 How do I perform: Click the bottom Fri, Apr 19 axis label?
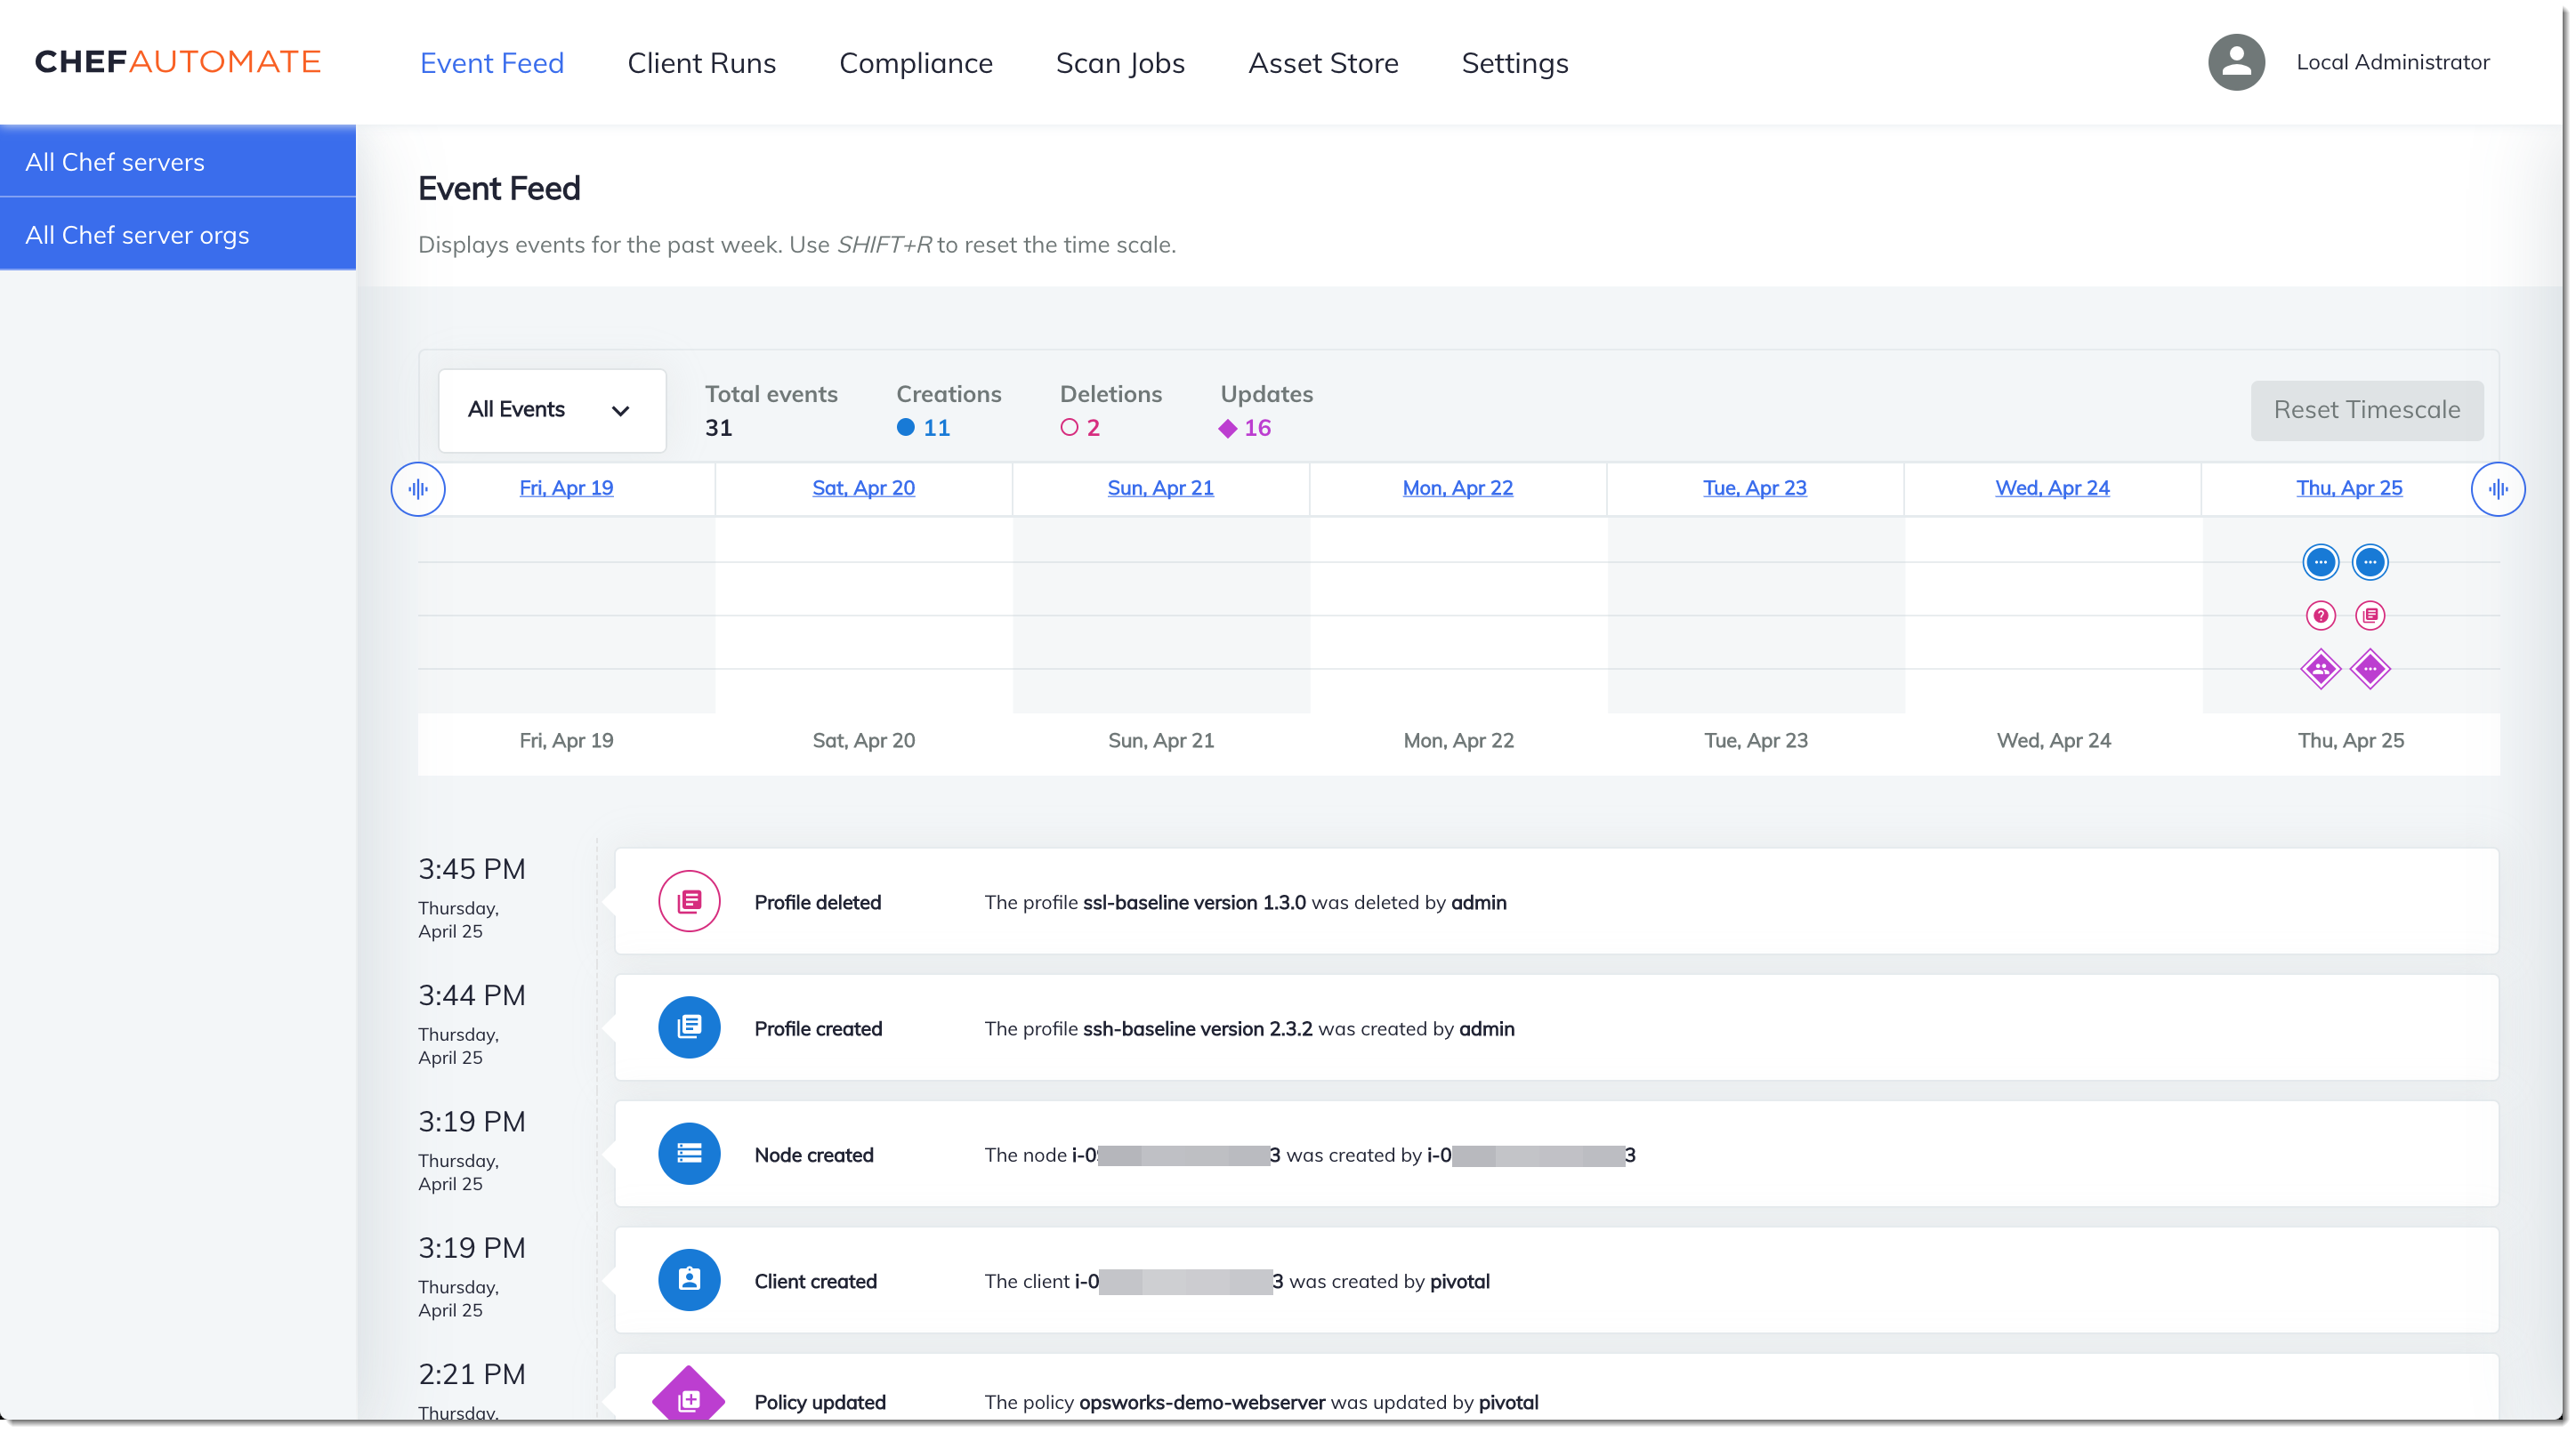pos(566,740)
